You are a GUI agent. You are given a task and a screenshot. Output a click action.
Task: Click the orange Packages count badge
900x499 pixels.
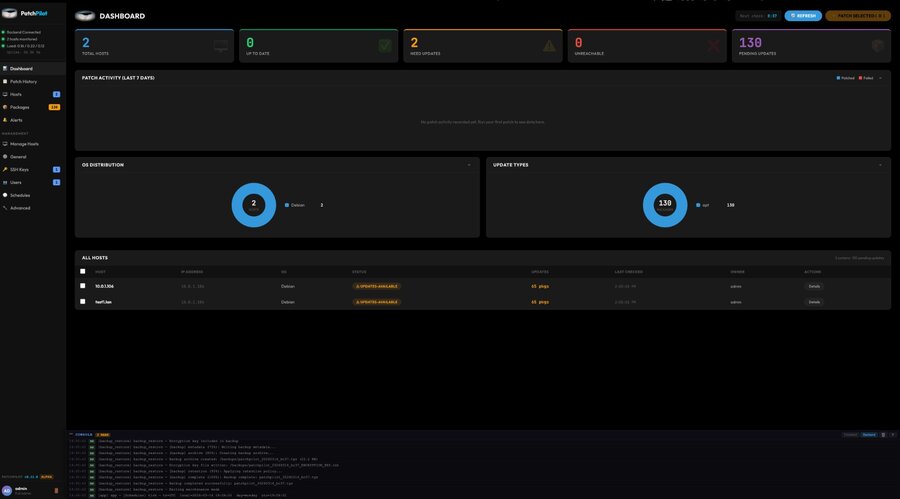point(55,107)
